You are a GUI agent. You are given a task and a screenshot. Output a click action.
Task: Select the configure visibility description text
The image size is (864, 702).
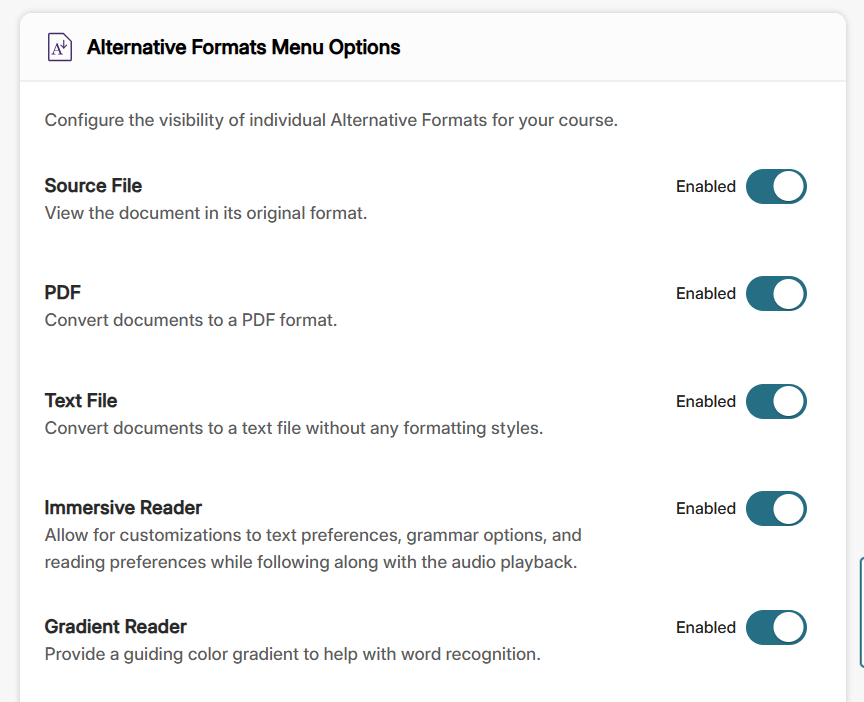coord(330,120)
